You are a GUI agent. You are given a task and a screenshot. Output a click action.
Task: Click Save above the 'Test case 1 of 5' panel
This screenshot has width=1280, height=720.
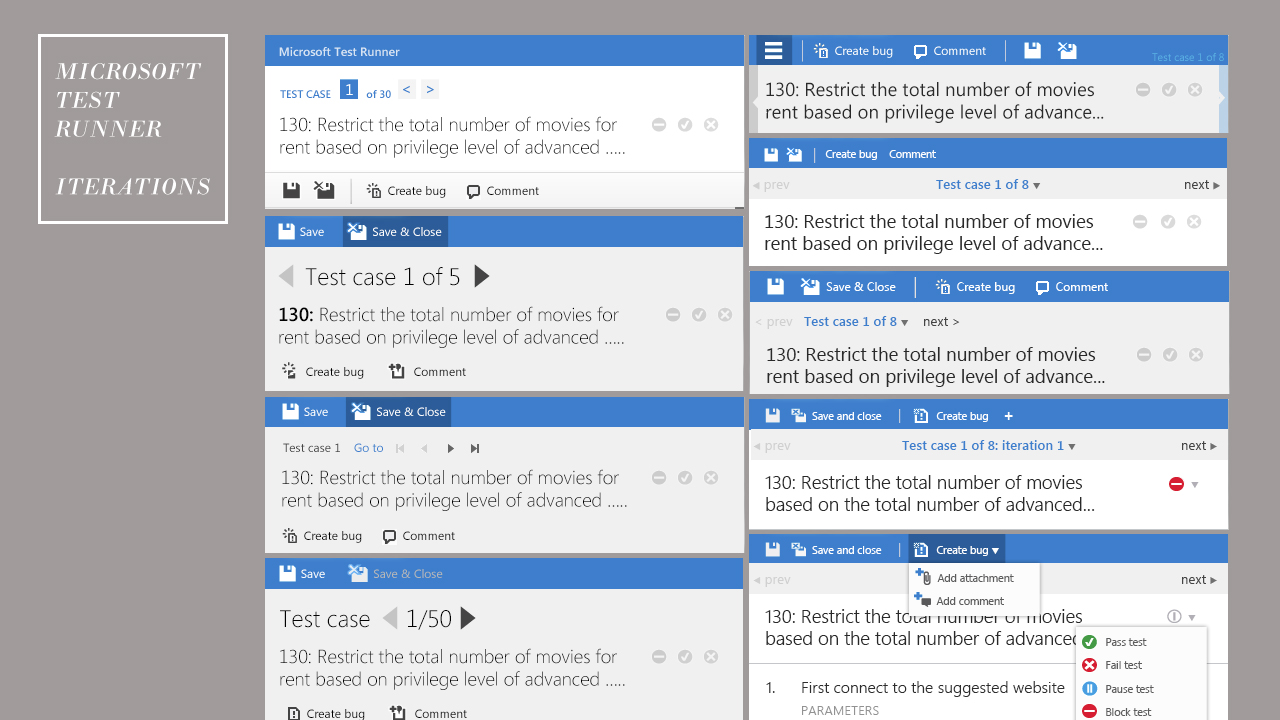(x=301, y=232)
